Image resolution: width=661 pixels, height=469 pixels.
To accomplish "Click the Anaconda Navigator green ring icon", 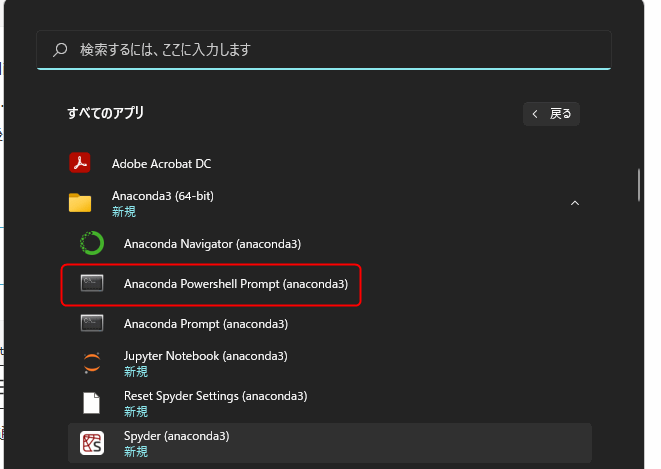I will click(92, 243).
